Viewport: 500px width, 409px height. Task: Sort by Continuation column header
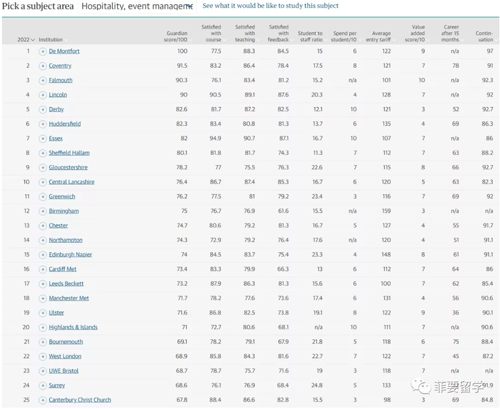coord(484,36)
